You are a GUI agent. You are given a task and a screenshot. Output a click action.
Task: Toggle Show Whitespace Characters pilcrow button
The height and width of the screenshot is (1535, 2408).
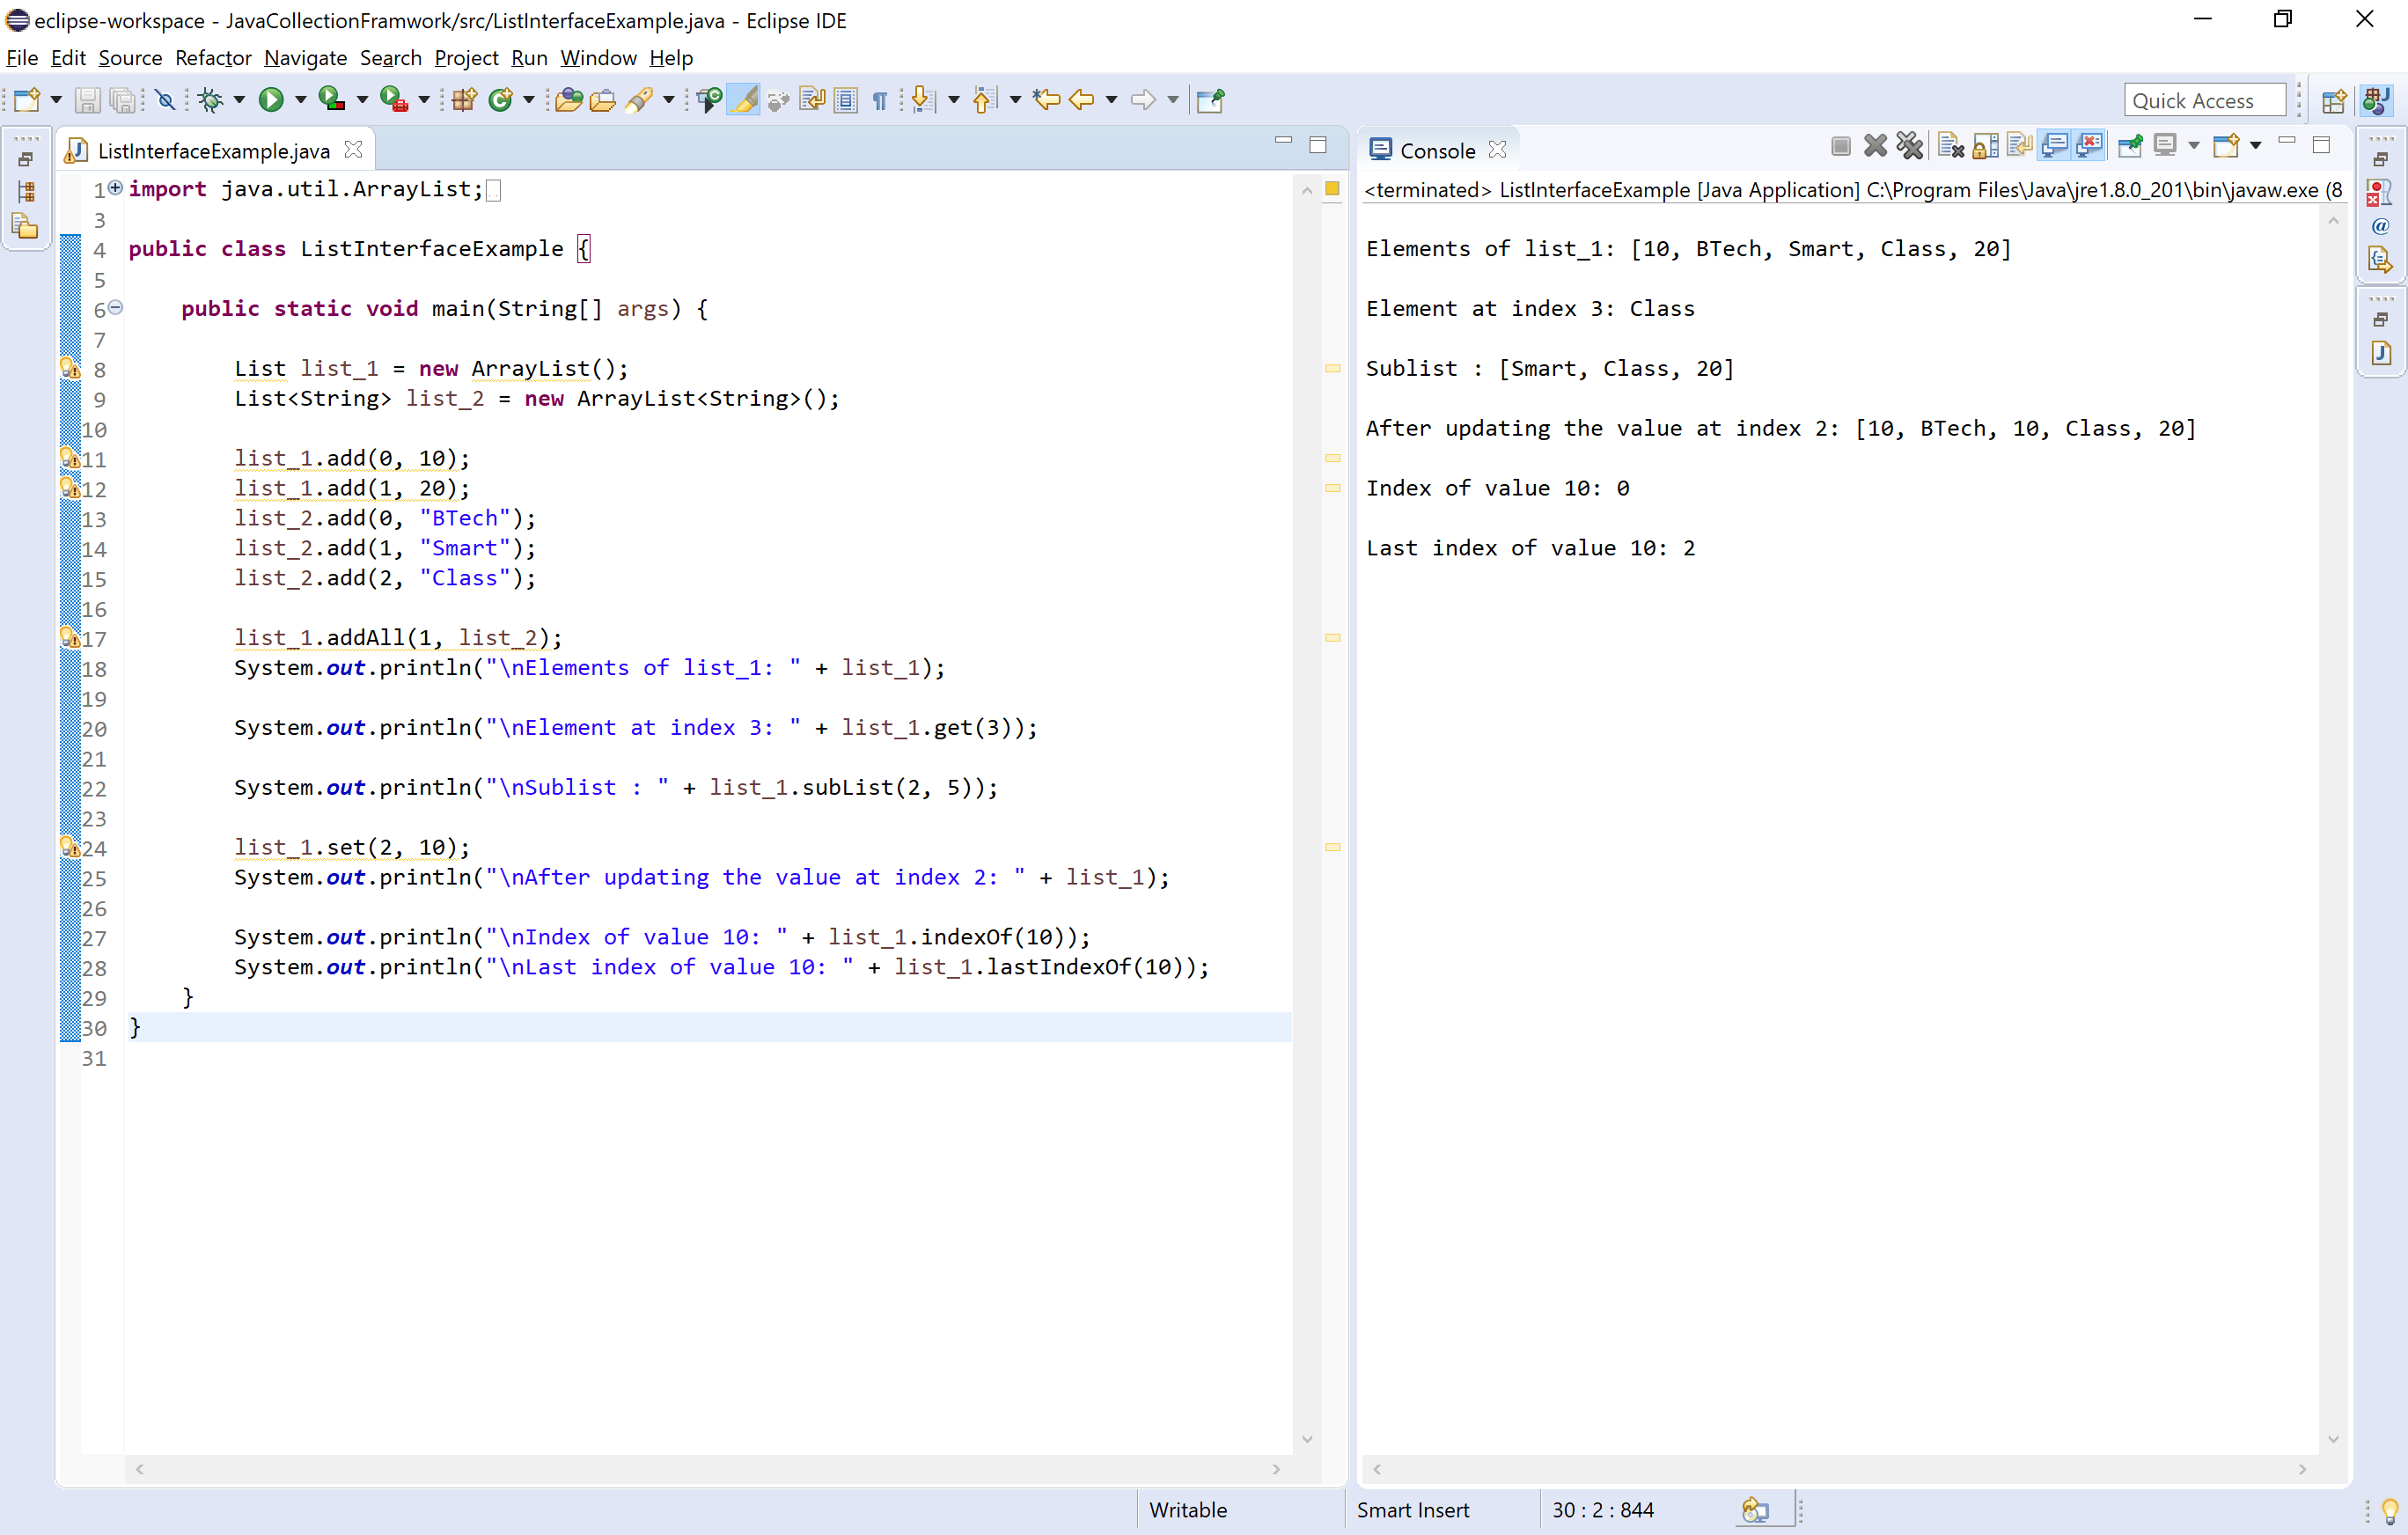pyautogui.click(x=880, y=99)
